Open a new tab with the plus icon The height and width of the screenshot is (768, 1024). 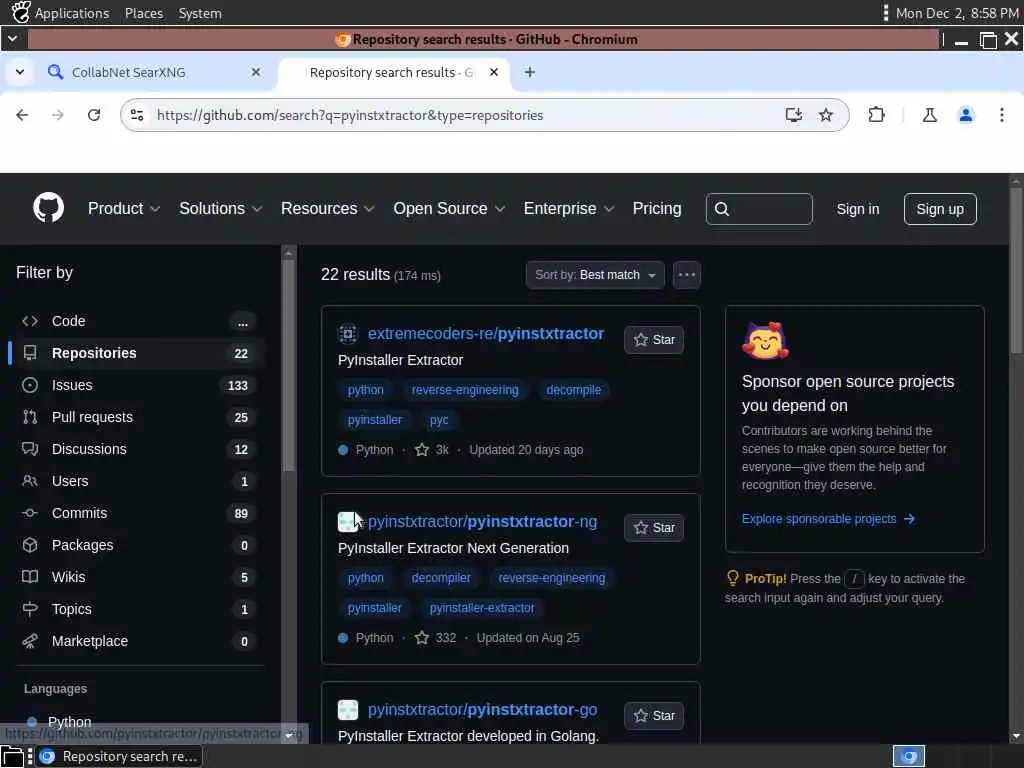tap(530, 72)
